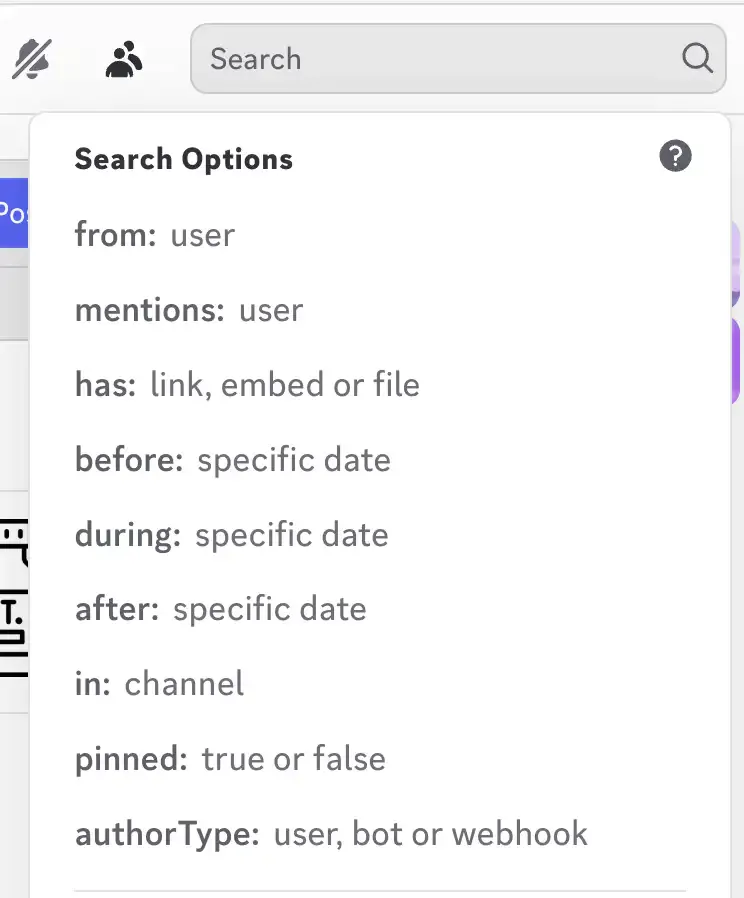Choose "authorType: user, bot or webhook" filter
The height and width of the screenshot is (898, 744).
point(331,834)
